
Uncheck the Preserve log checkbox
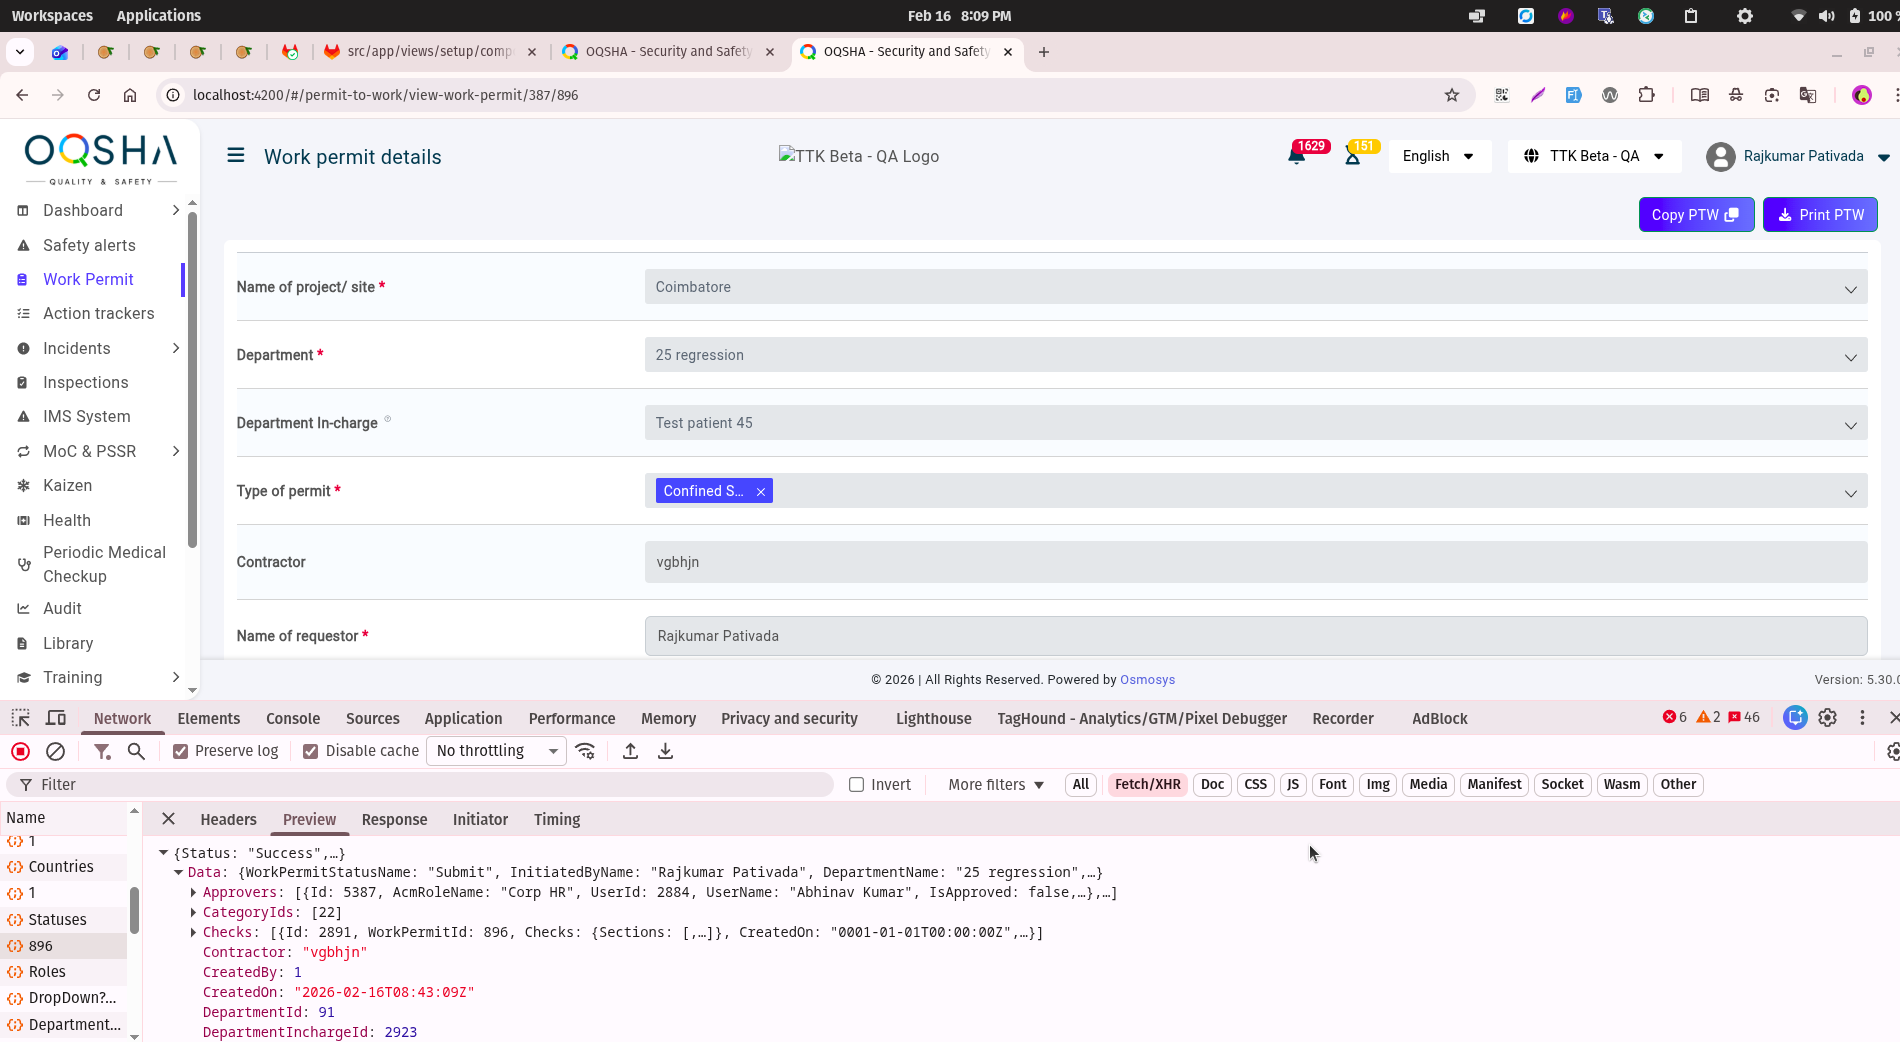[181, 751]
